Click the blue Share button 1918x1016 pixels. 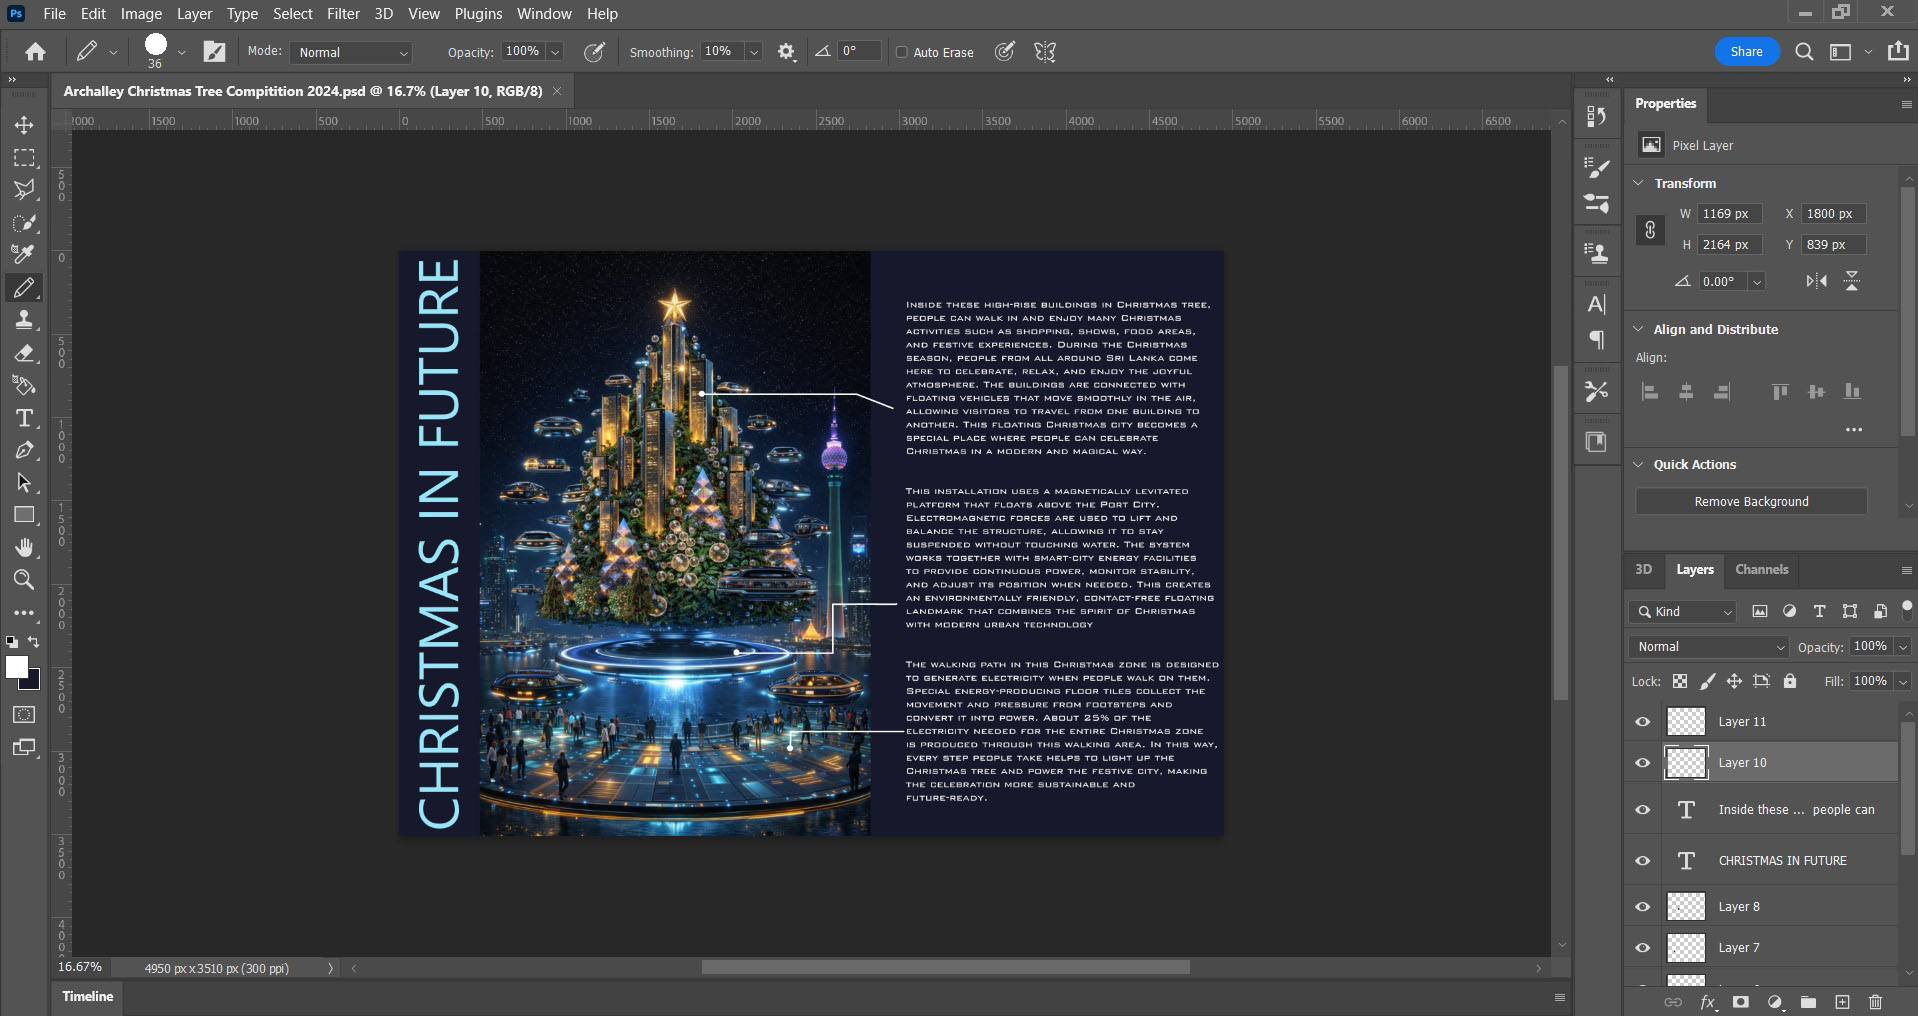[1746, 52]
